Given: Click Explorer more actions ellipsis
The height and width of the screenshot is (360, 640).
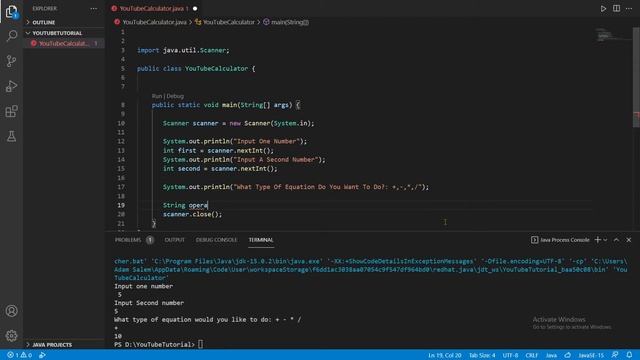Looking at the screenshot, I should click(x=93, y=9).
